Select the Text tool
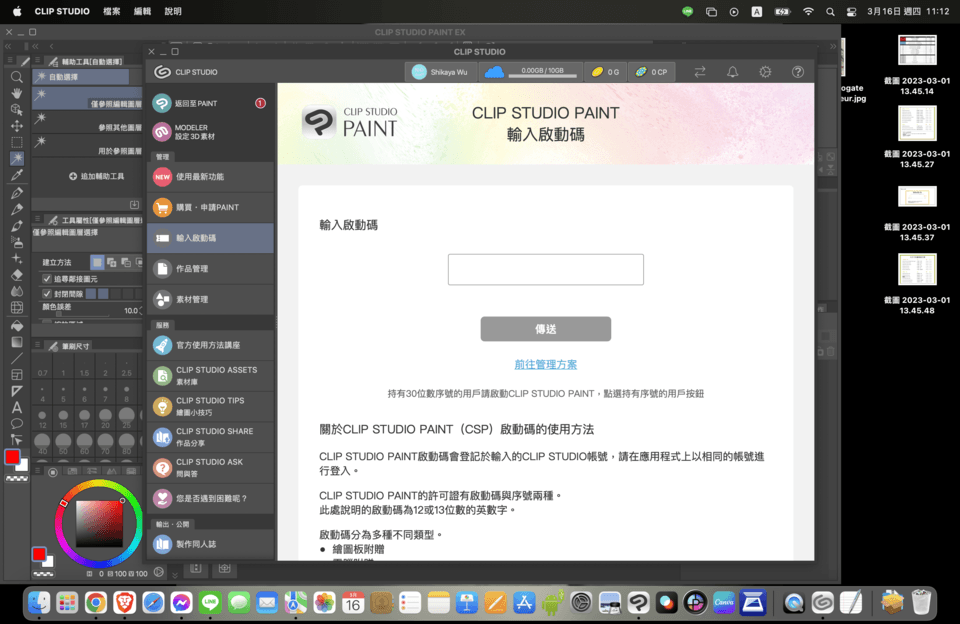This screenshot has height=624, width=960. [x=17, y=407]
